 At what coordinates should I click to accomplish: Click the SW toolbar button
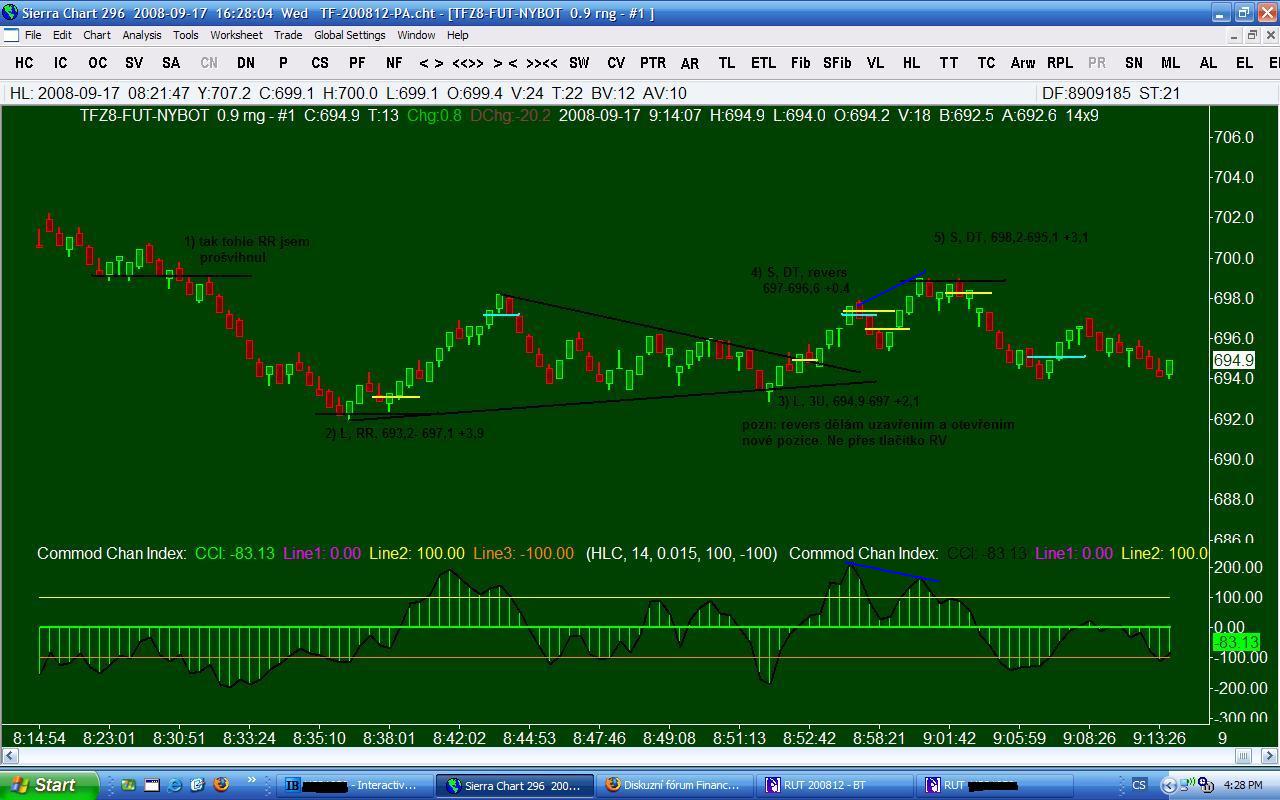579,62
